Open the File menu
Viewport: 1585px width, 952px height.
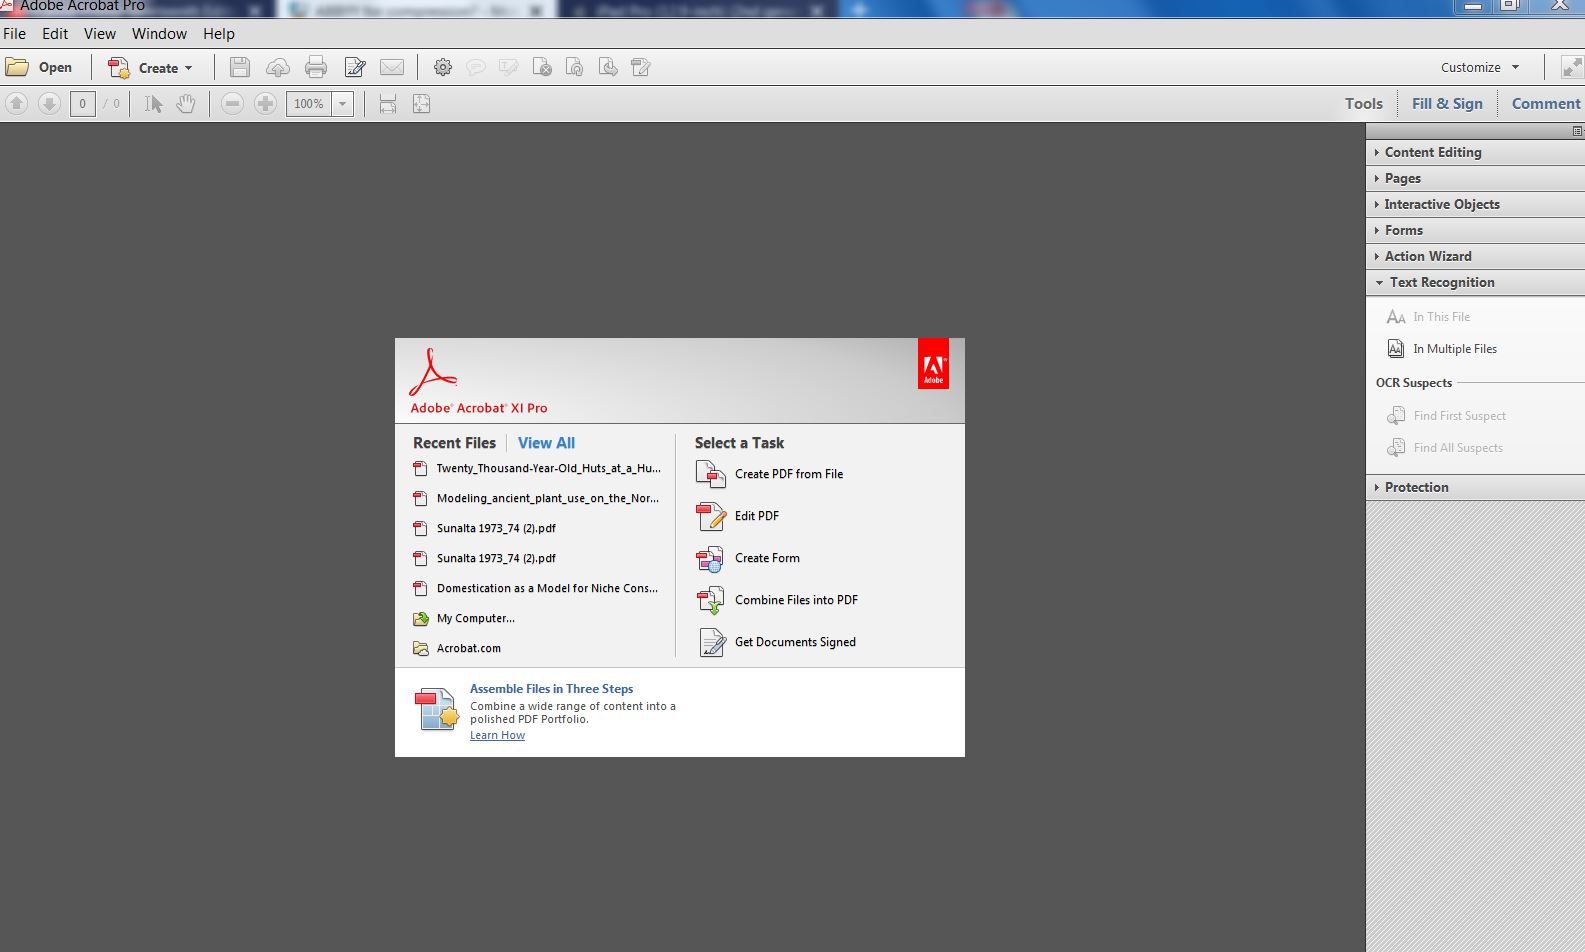(15, 34)
